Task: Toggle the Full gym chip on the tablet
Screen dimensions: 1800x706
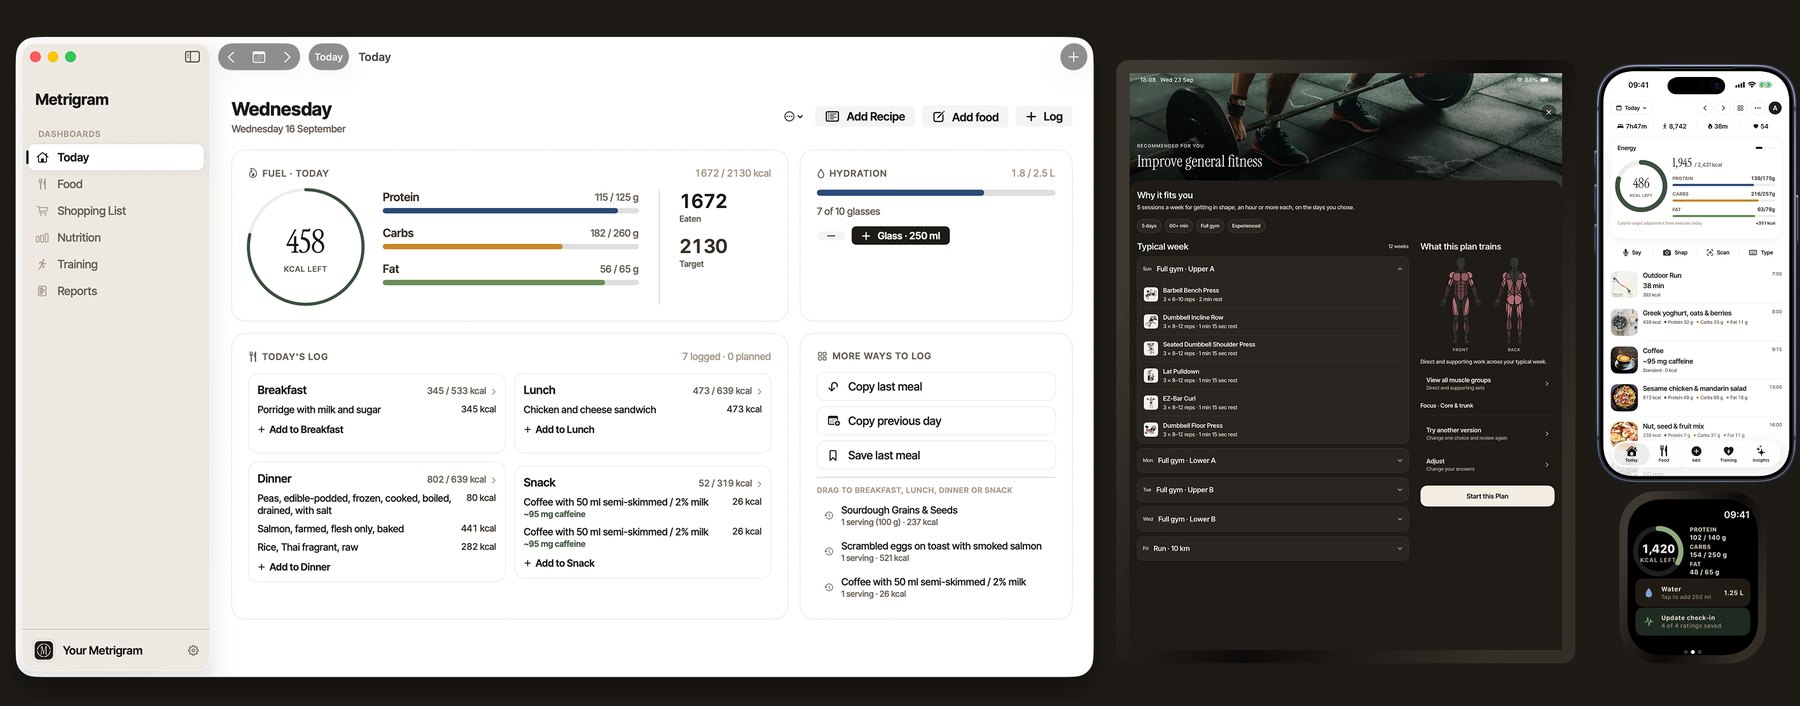Action: point(1210,226)
